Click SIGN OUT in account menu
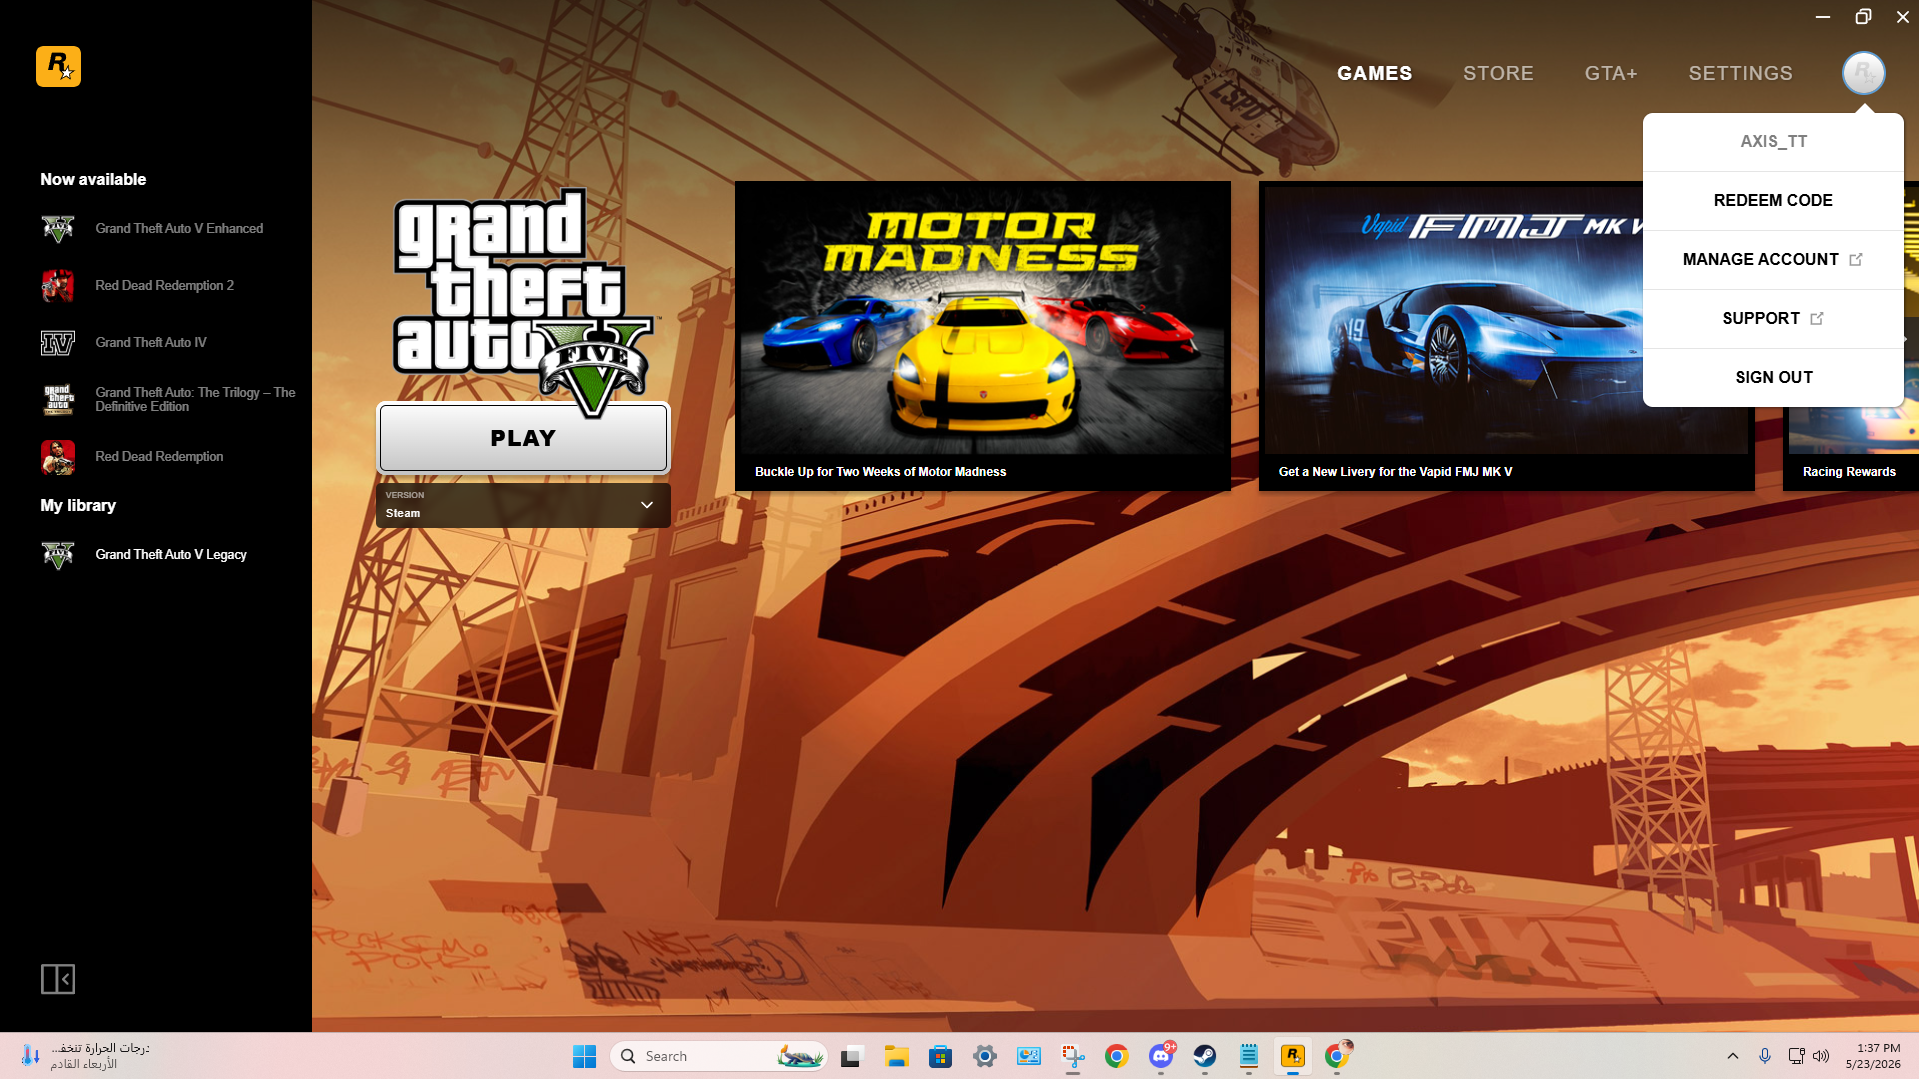Image resolution: width=1919 pixels, height=1079 pixels. coord(1773,378)
